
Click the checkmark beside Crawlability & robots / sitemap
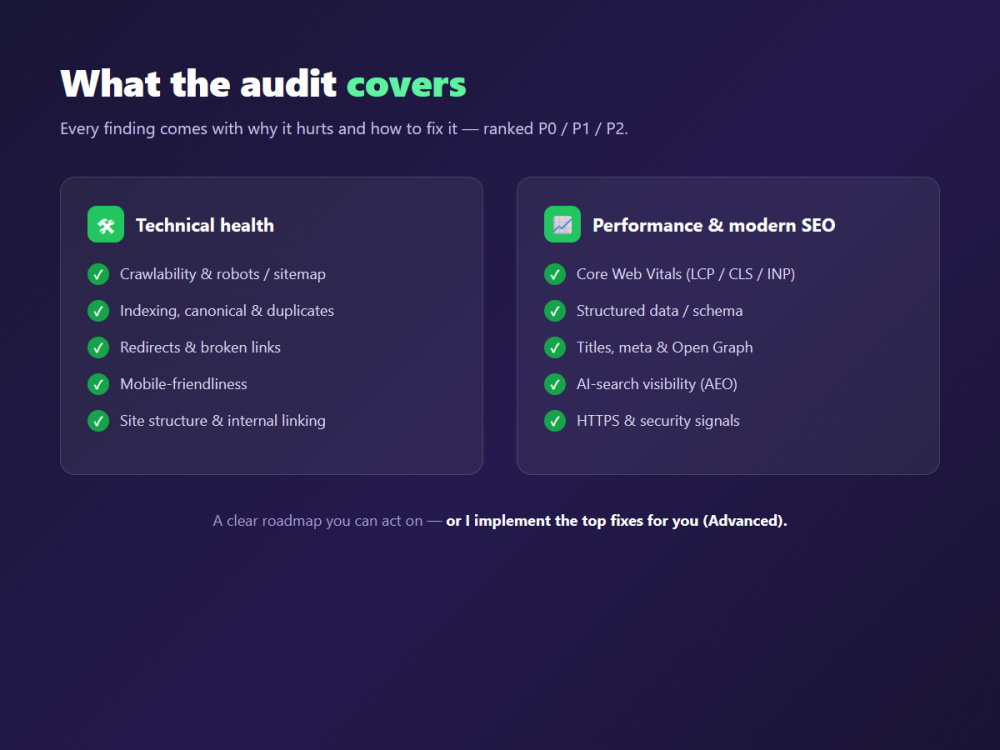pos(98,274)
